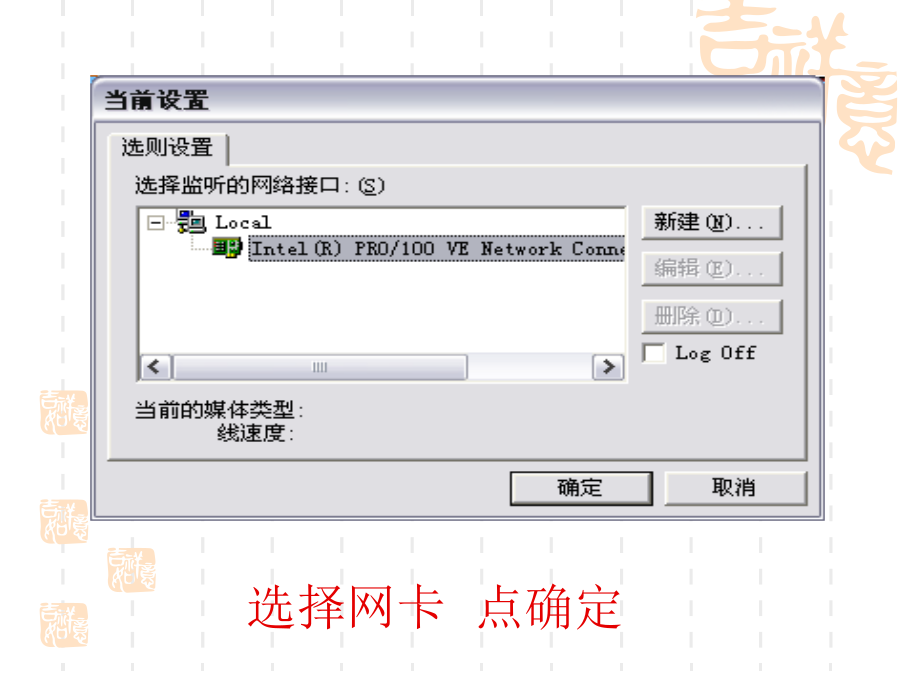The width and height of the screenshot is (900, 675).
Task: Cancel the dialog with 取消
Action: 735,488
